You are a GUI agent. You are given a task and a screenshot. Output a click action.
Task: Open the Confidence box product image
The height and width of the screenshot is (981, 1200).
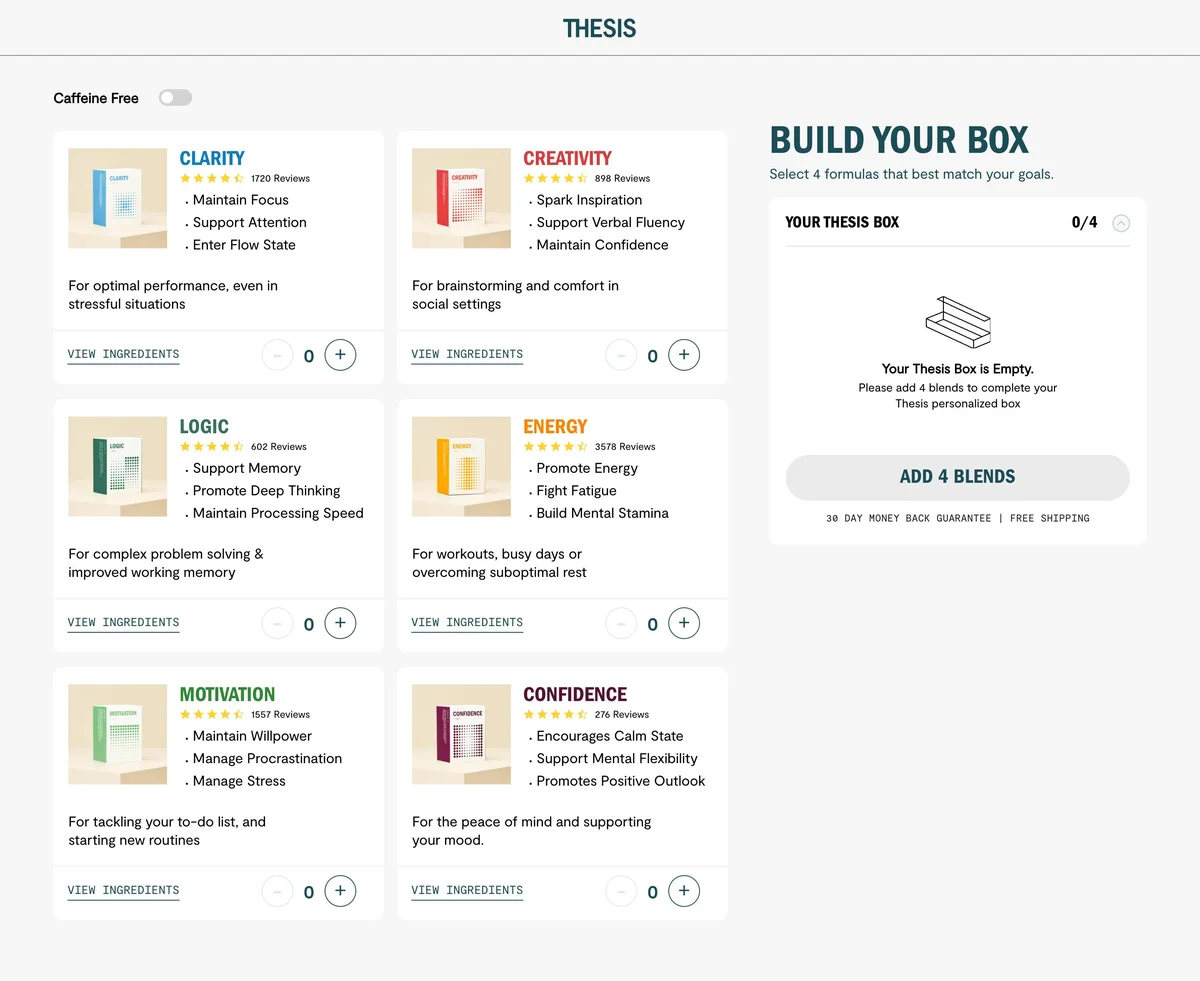[x=461, y=734]
